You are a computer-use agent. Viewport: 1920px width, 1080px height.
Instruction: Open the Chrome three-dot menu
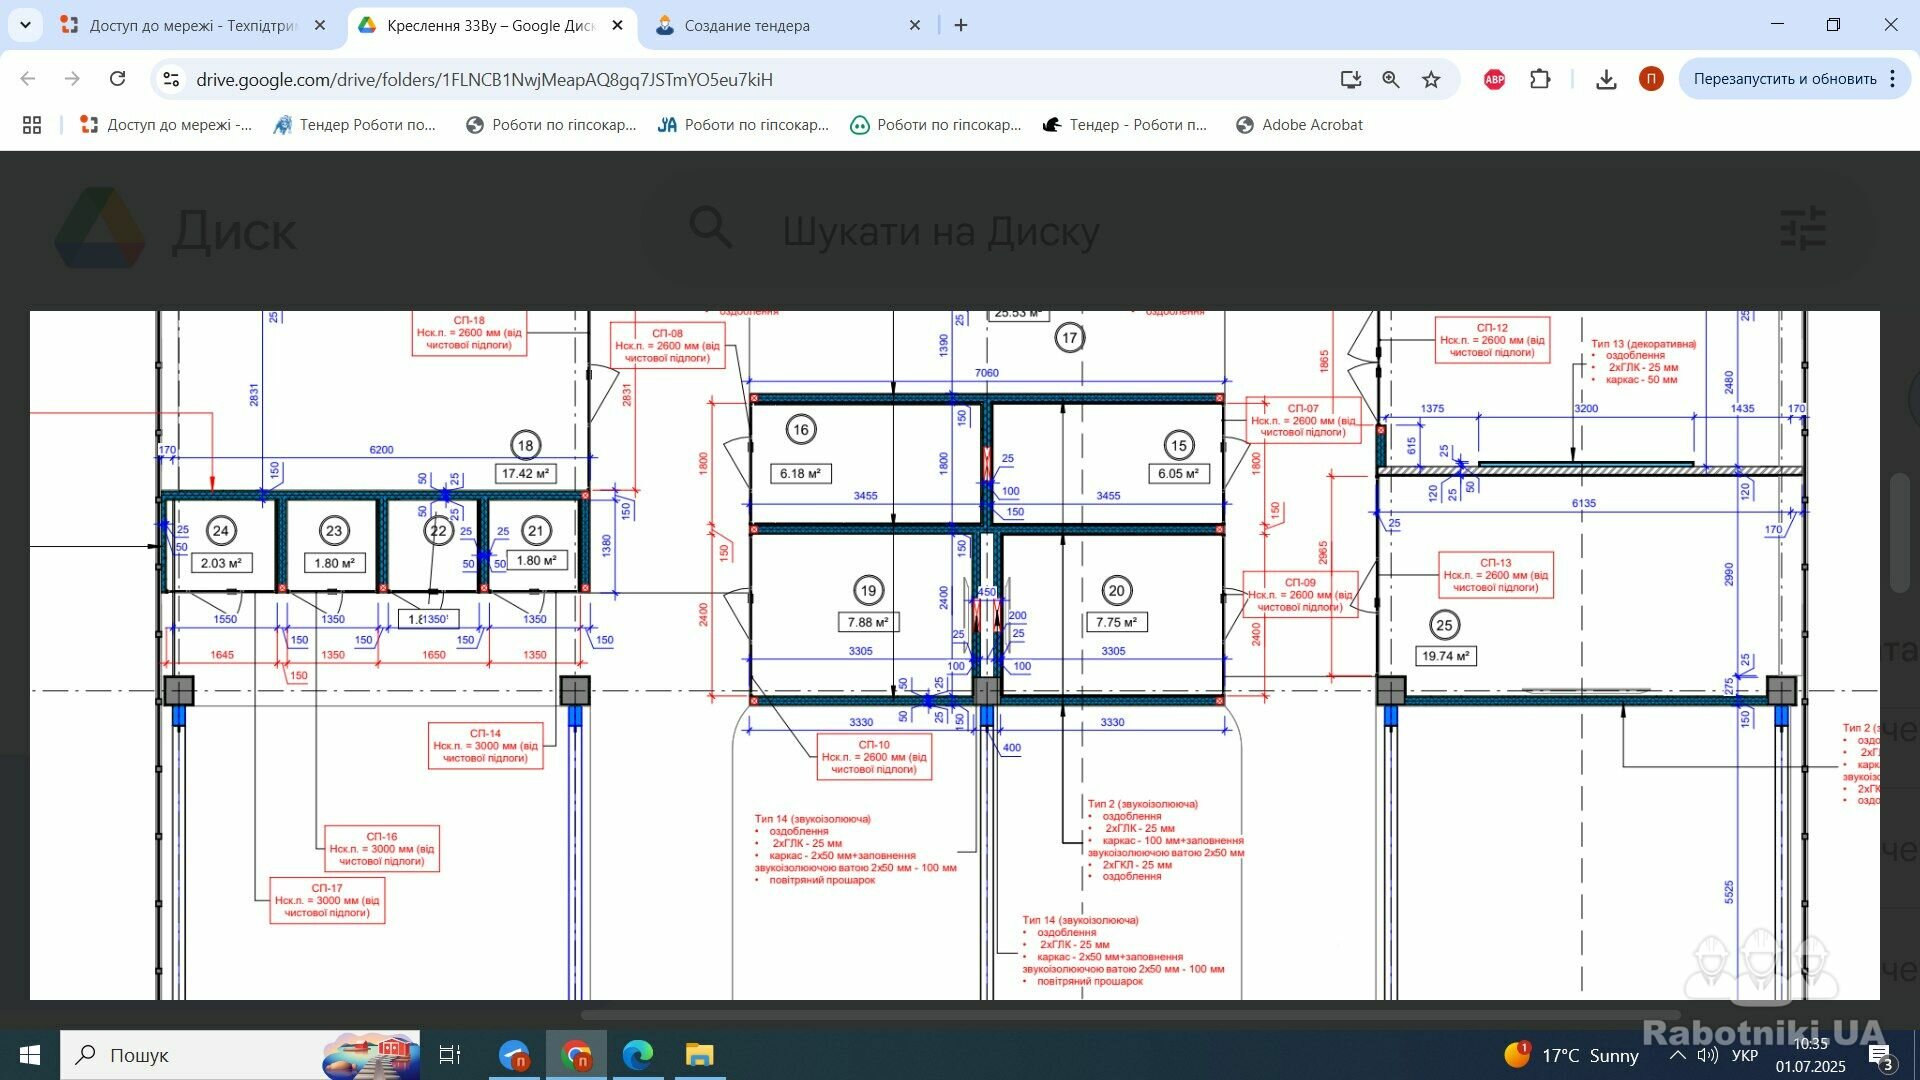(1893, 79)
